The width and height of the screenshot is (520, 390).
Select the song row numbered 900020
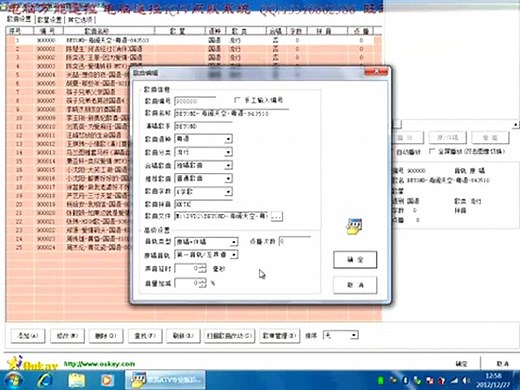coord(68,213)
